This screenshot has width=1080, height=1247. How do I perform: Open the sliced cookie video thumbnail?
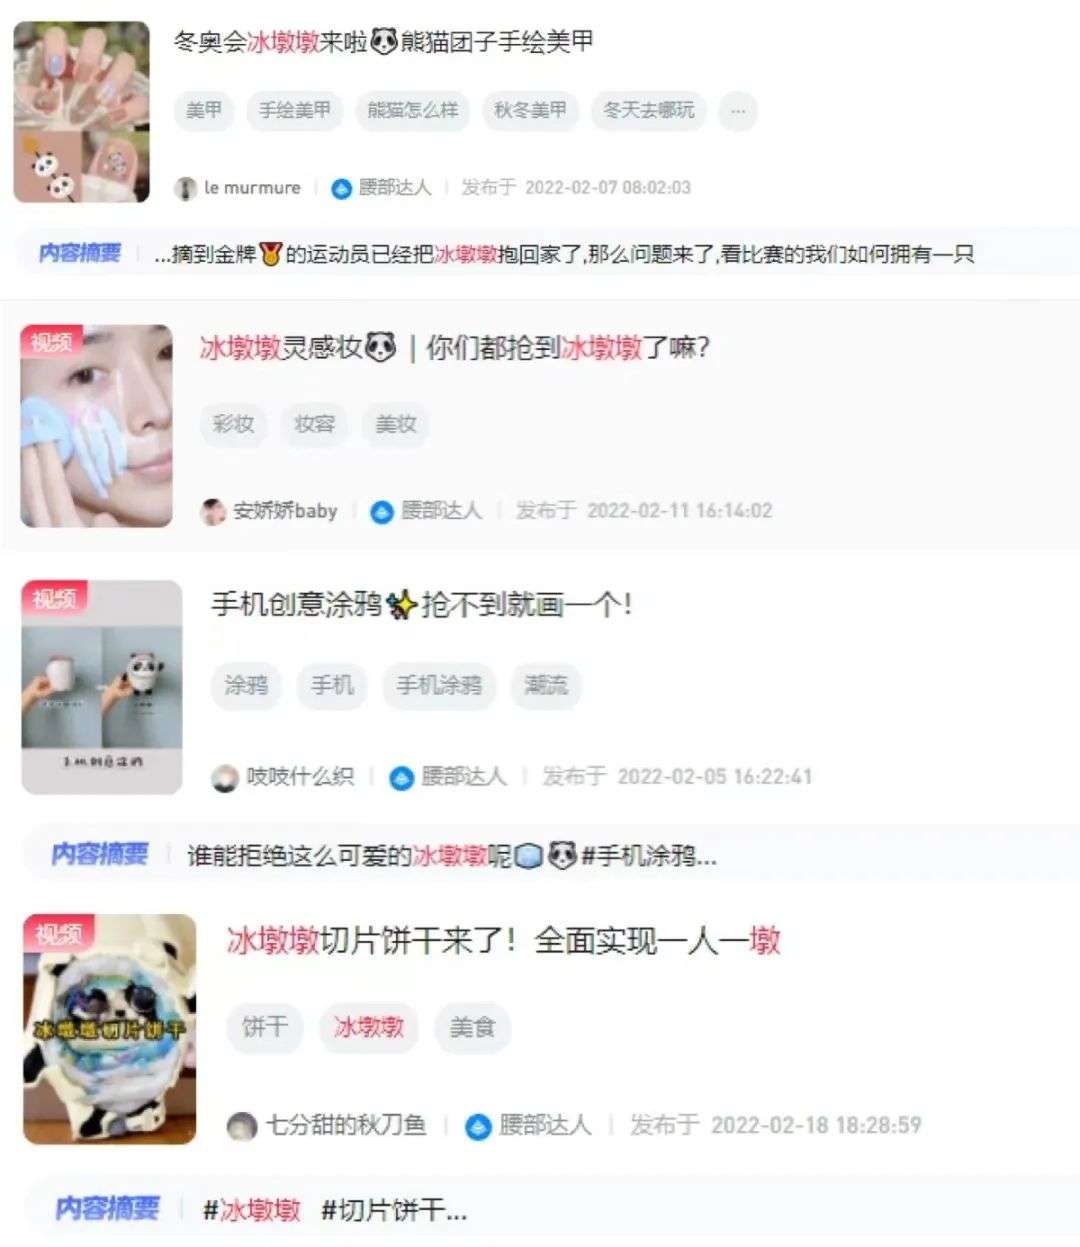(110, 1029)
